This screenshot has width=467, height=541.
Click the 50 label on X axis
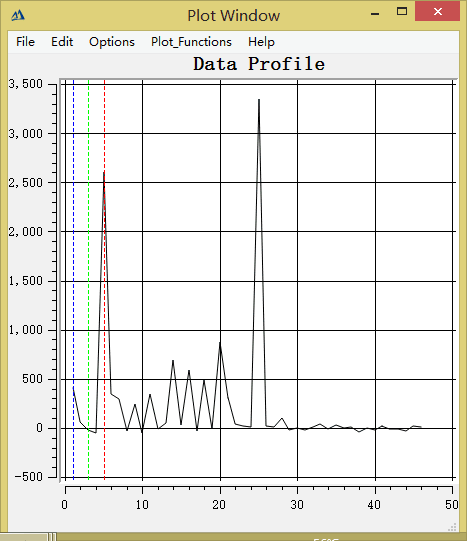tap(451, 505)
